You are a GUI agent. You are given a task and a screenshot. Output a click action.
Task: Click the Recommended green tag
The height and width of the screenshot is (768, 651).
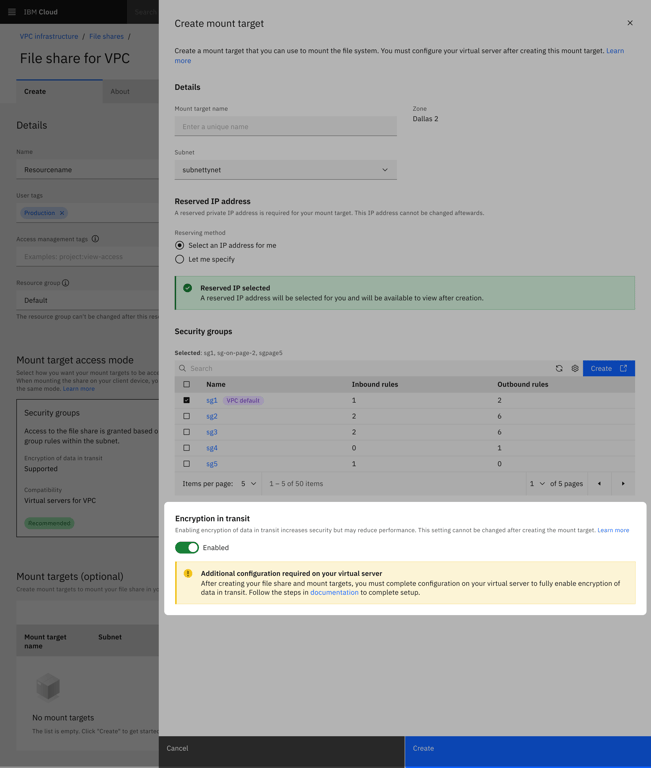(x=49, y=523)
